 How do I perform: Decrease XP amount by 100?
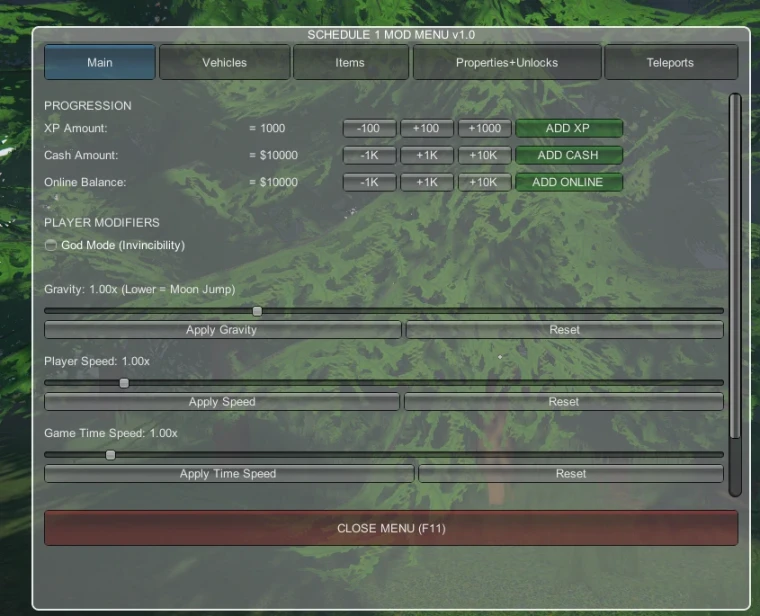point(370,128)
